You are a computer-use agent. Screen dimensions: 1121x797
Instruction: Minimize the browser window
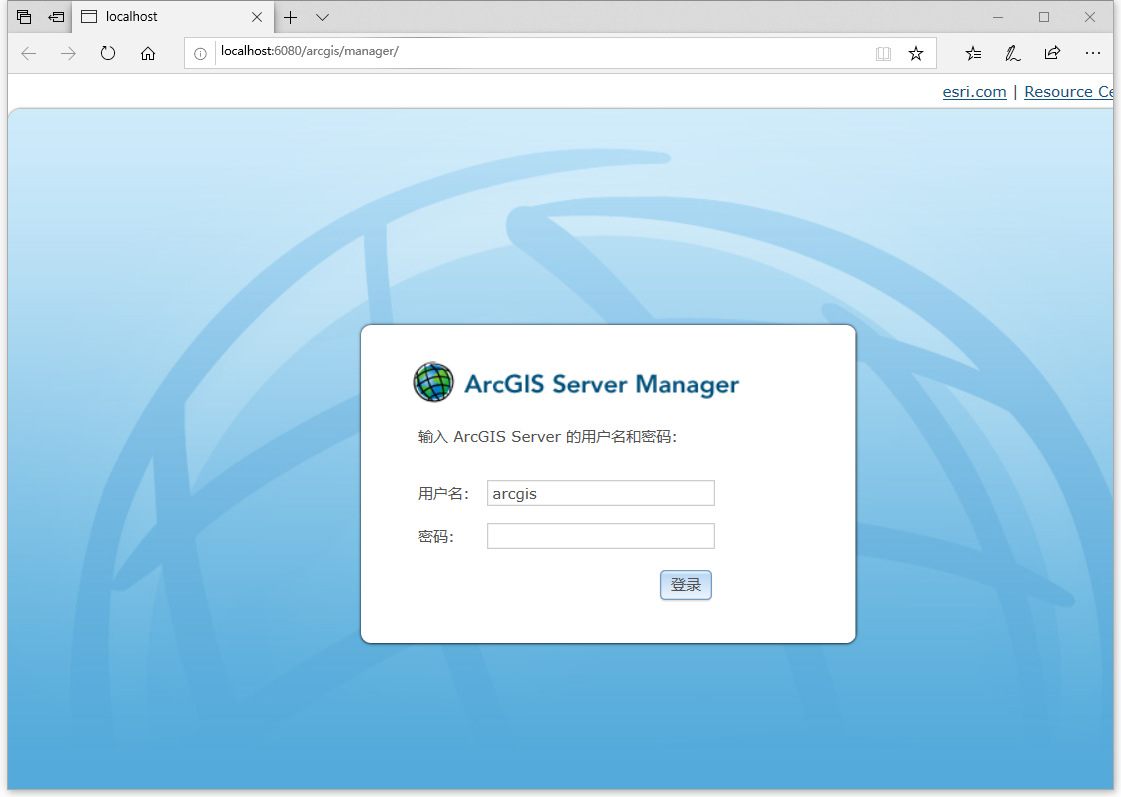click(998, 17)
